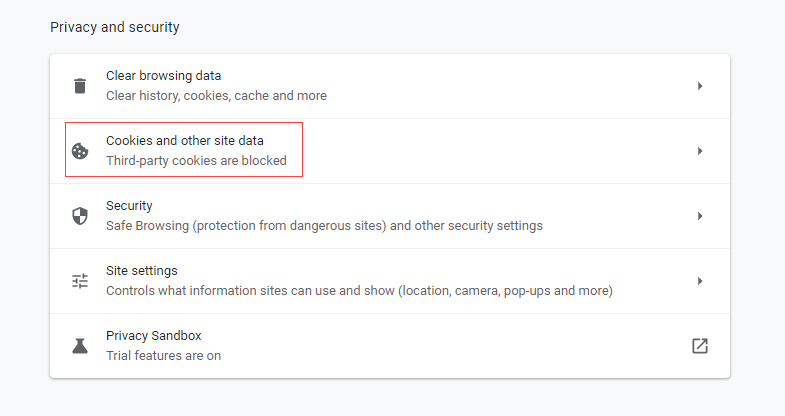Open Clear browsing data title
The height and width of the screenshot is (416, 785).
[x=163, y=76]
